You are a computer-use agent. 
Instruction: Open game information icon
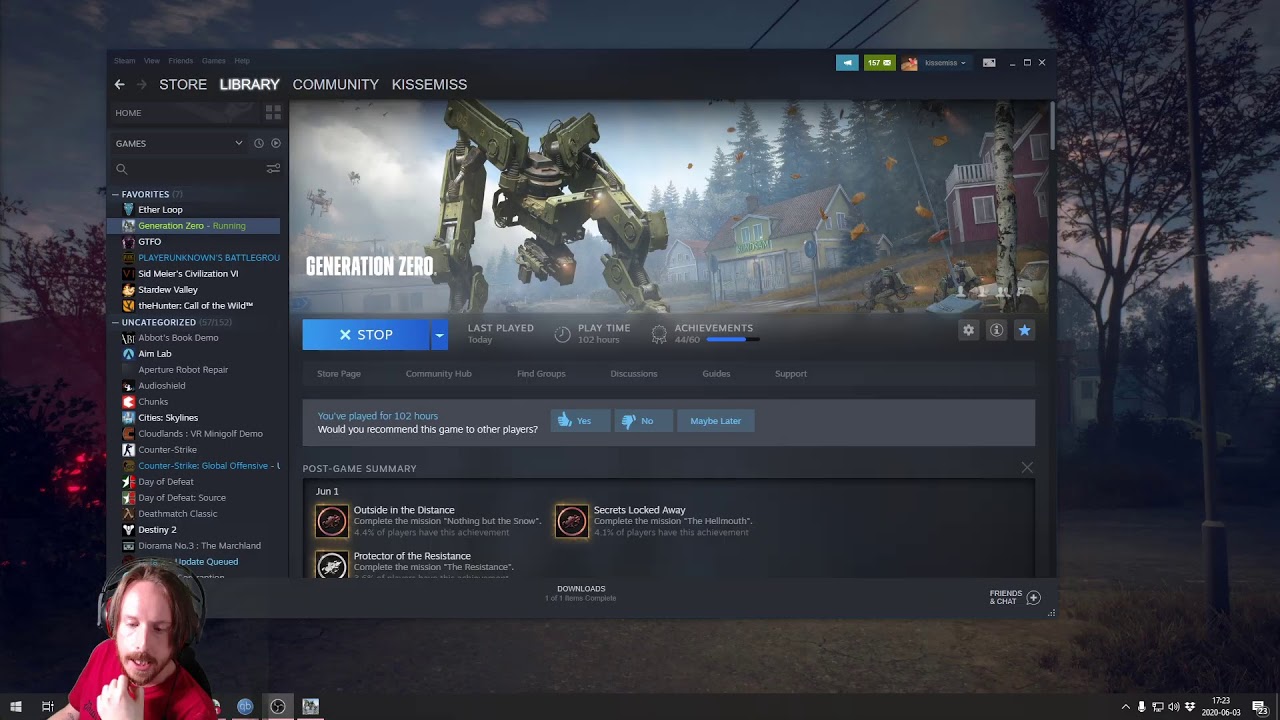click(x=996, y=330)
